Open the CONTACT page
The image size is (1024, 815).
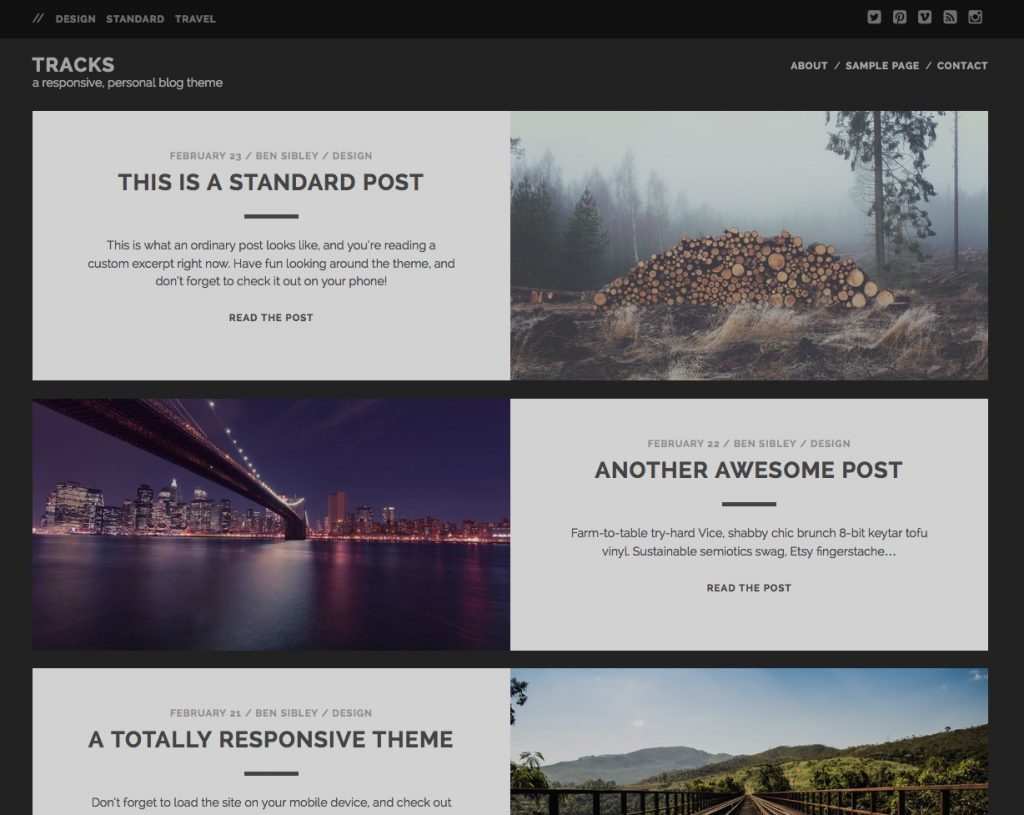(x=962, y=65)
